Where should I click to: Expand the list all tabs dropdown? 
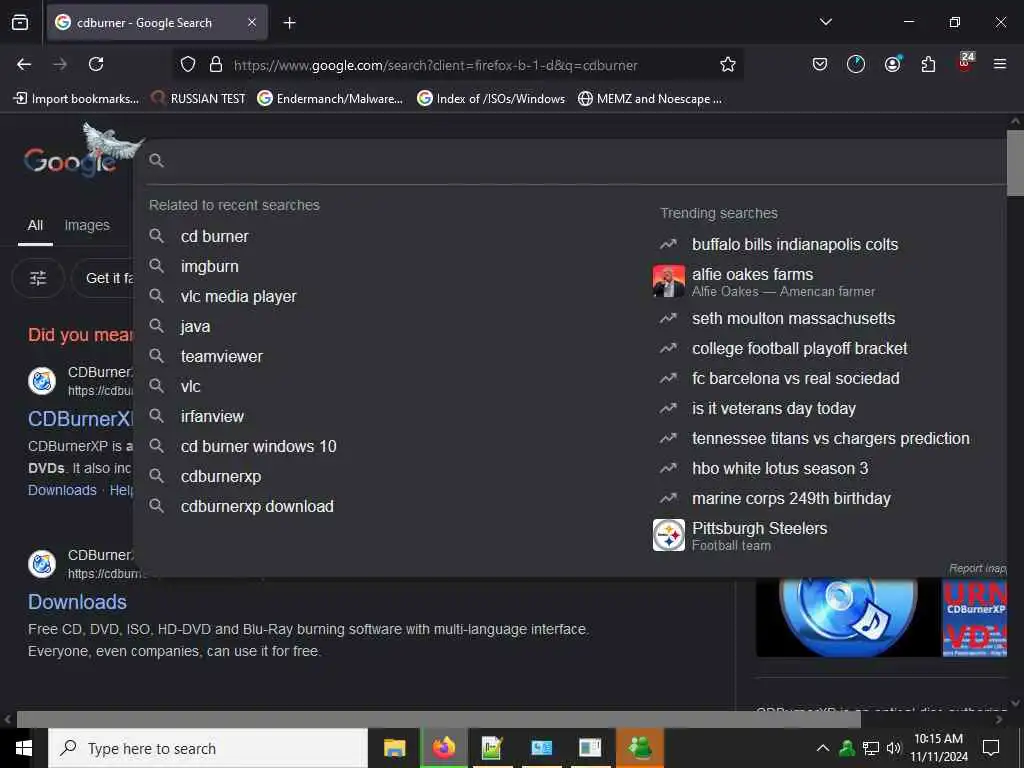825,22
